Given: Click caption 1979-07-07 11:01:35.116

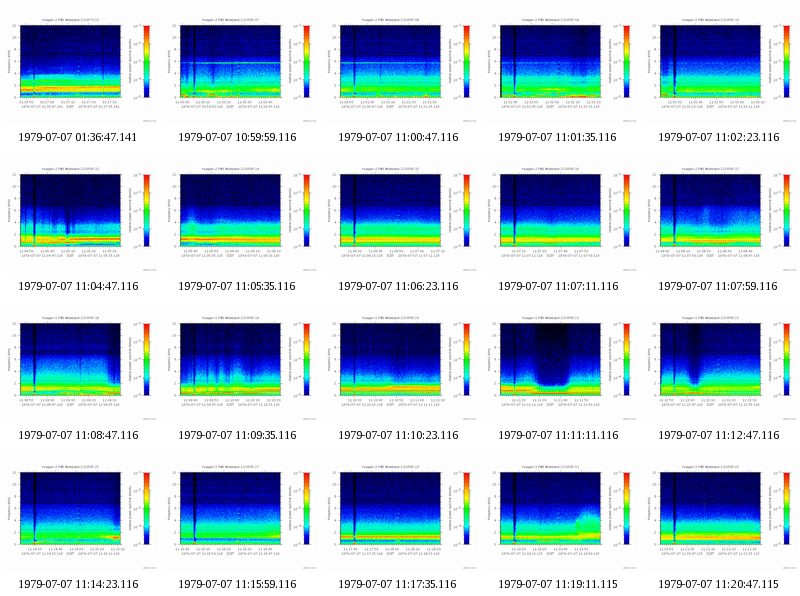Looking at the screenshot, I should coord(557,137).
